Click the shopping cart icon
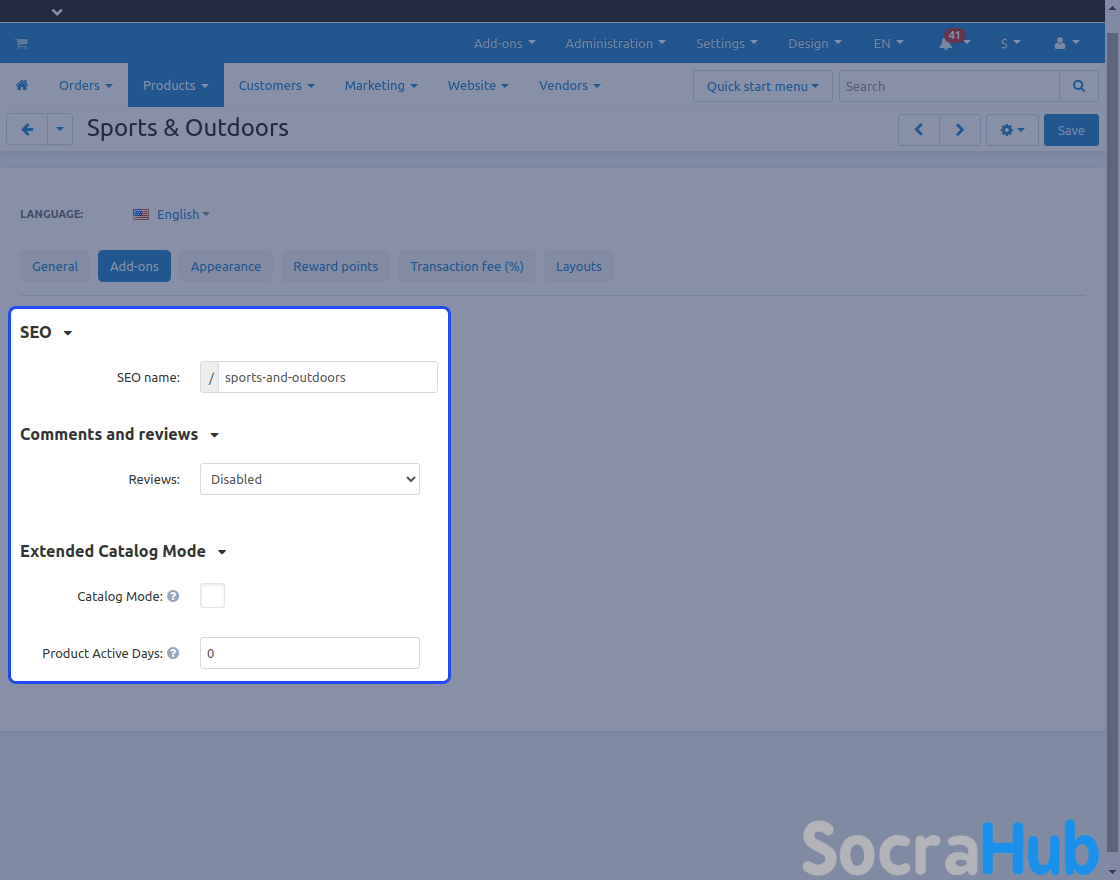The height and width of the screenshot is (880, 1120). coord(21,44)
